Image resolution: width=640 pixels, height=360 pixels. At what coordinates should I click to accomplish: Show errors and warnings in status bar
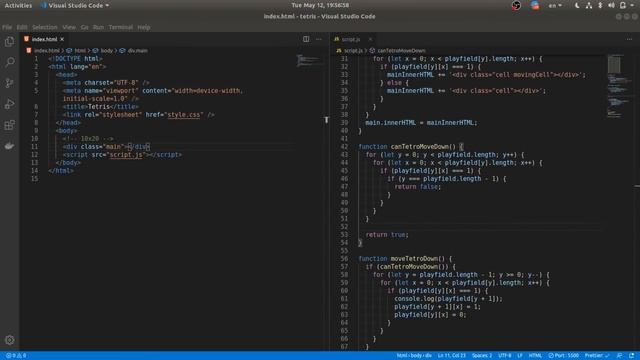[16, 356]
